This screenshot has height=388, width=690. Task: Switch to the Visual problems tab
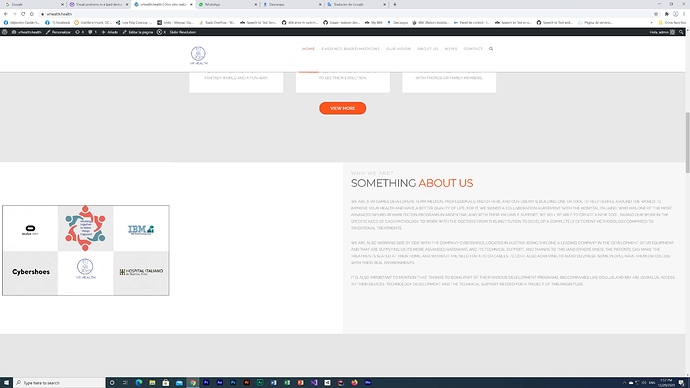(x=99, y=4)
